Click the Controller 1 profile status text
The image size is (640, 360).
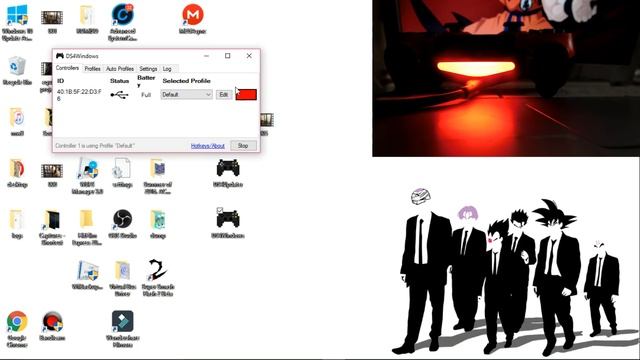point(95,146)
